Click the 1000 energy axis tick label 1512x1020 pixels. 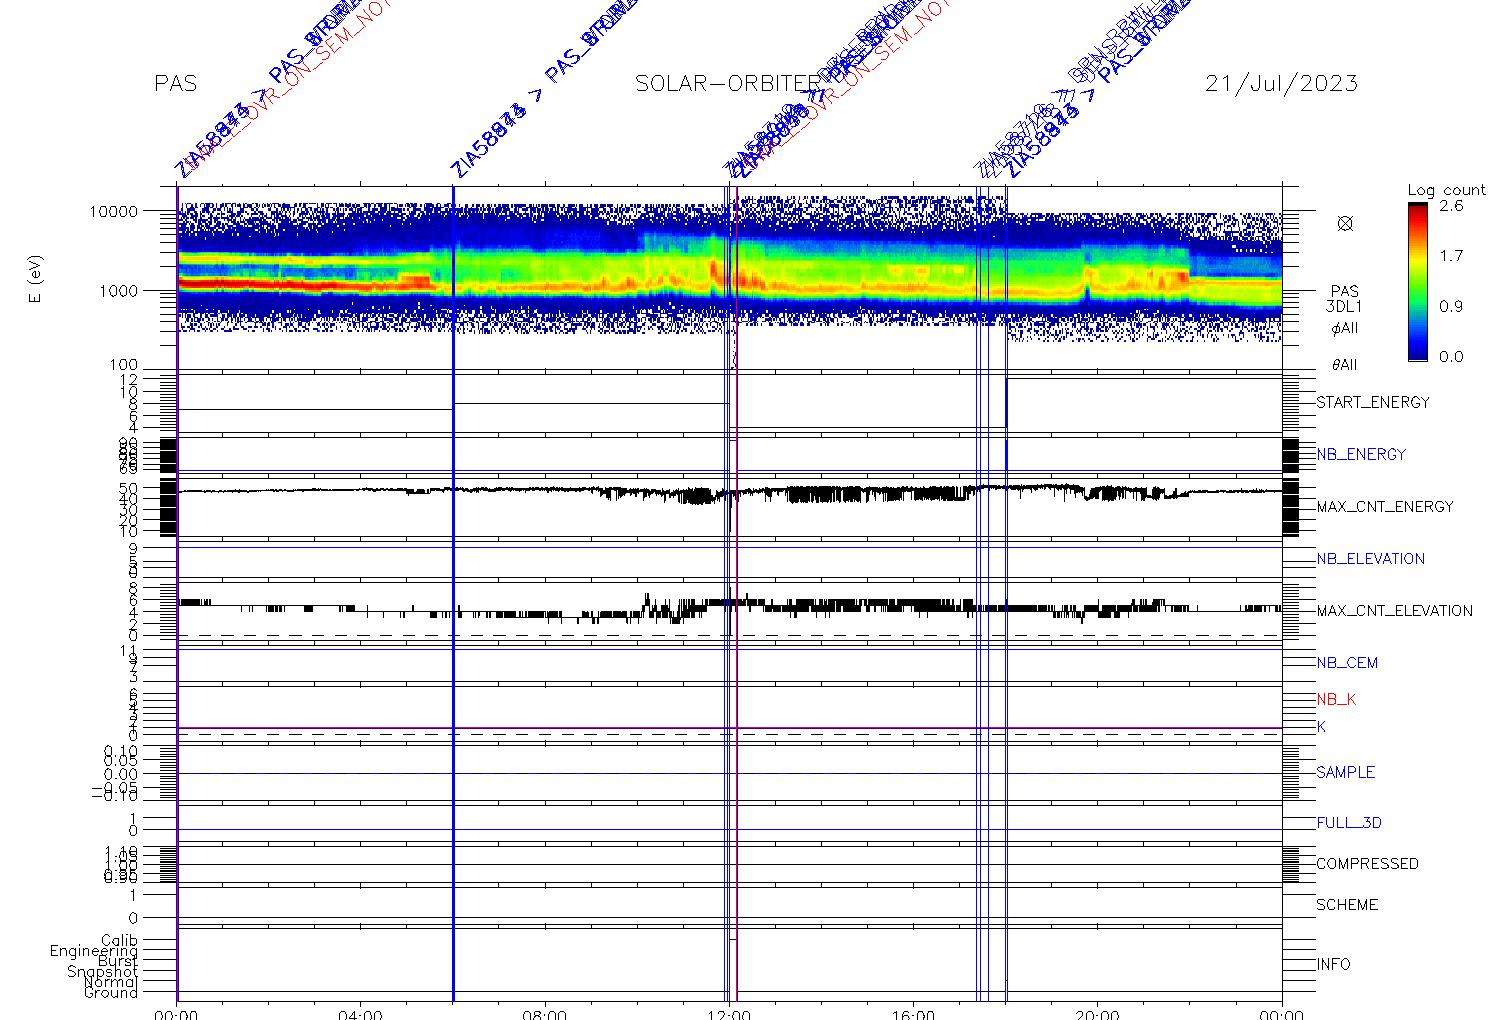117,291
